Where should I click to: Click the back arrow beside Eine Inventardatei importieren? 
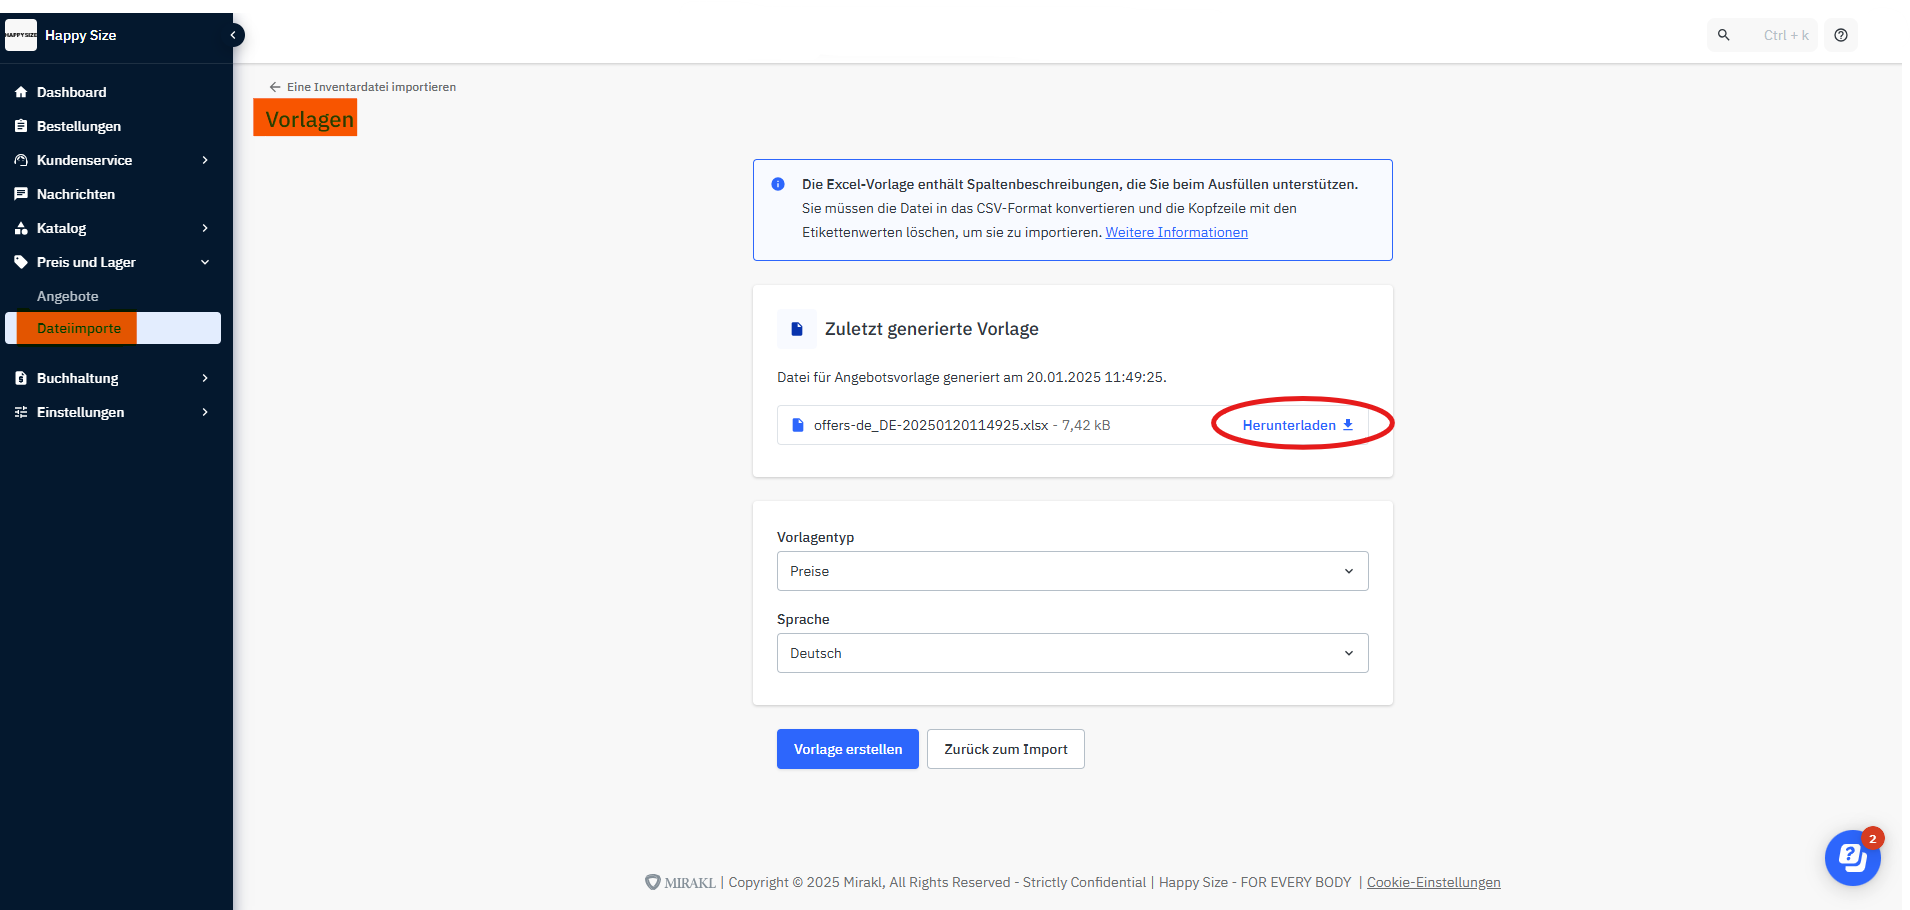tap(275, 87)
